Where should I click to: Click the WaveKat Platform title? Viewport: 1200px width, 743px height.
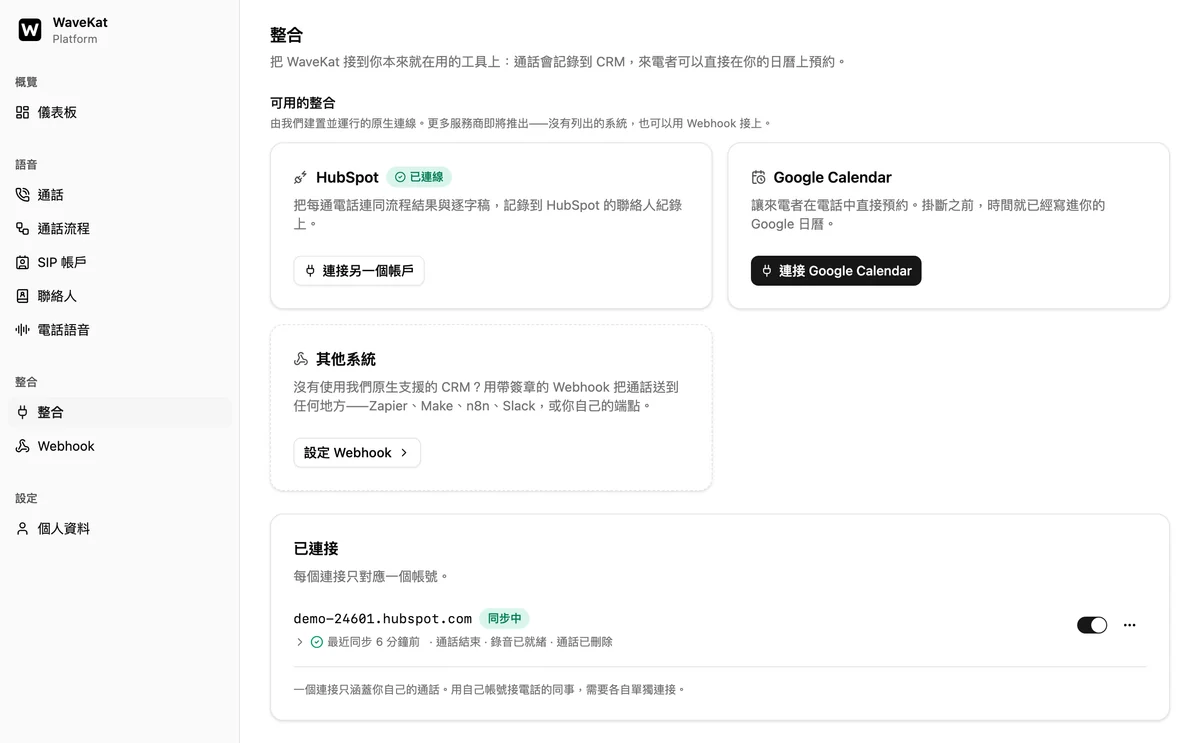pyautogui.click(x=80, y=30)
